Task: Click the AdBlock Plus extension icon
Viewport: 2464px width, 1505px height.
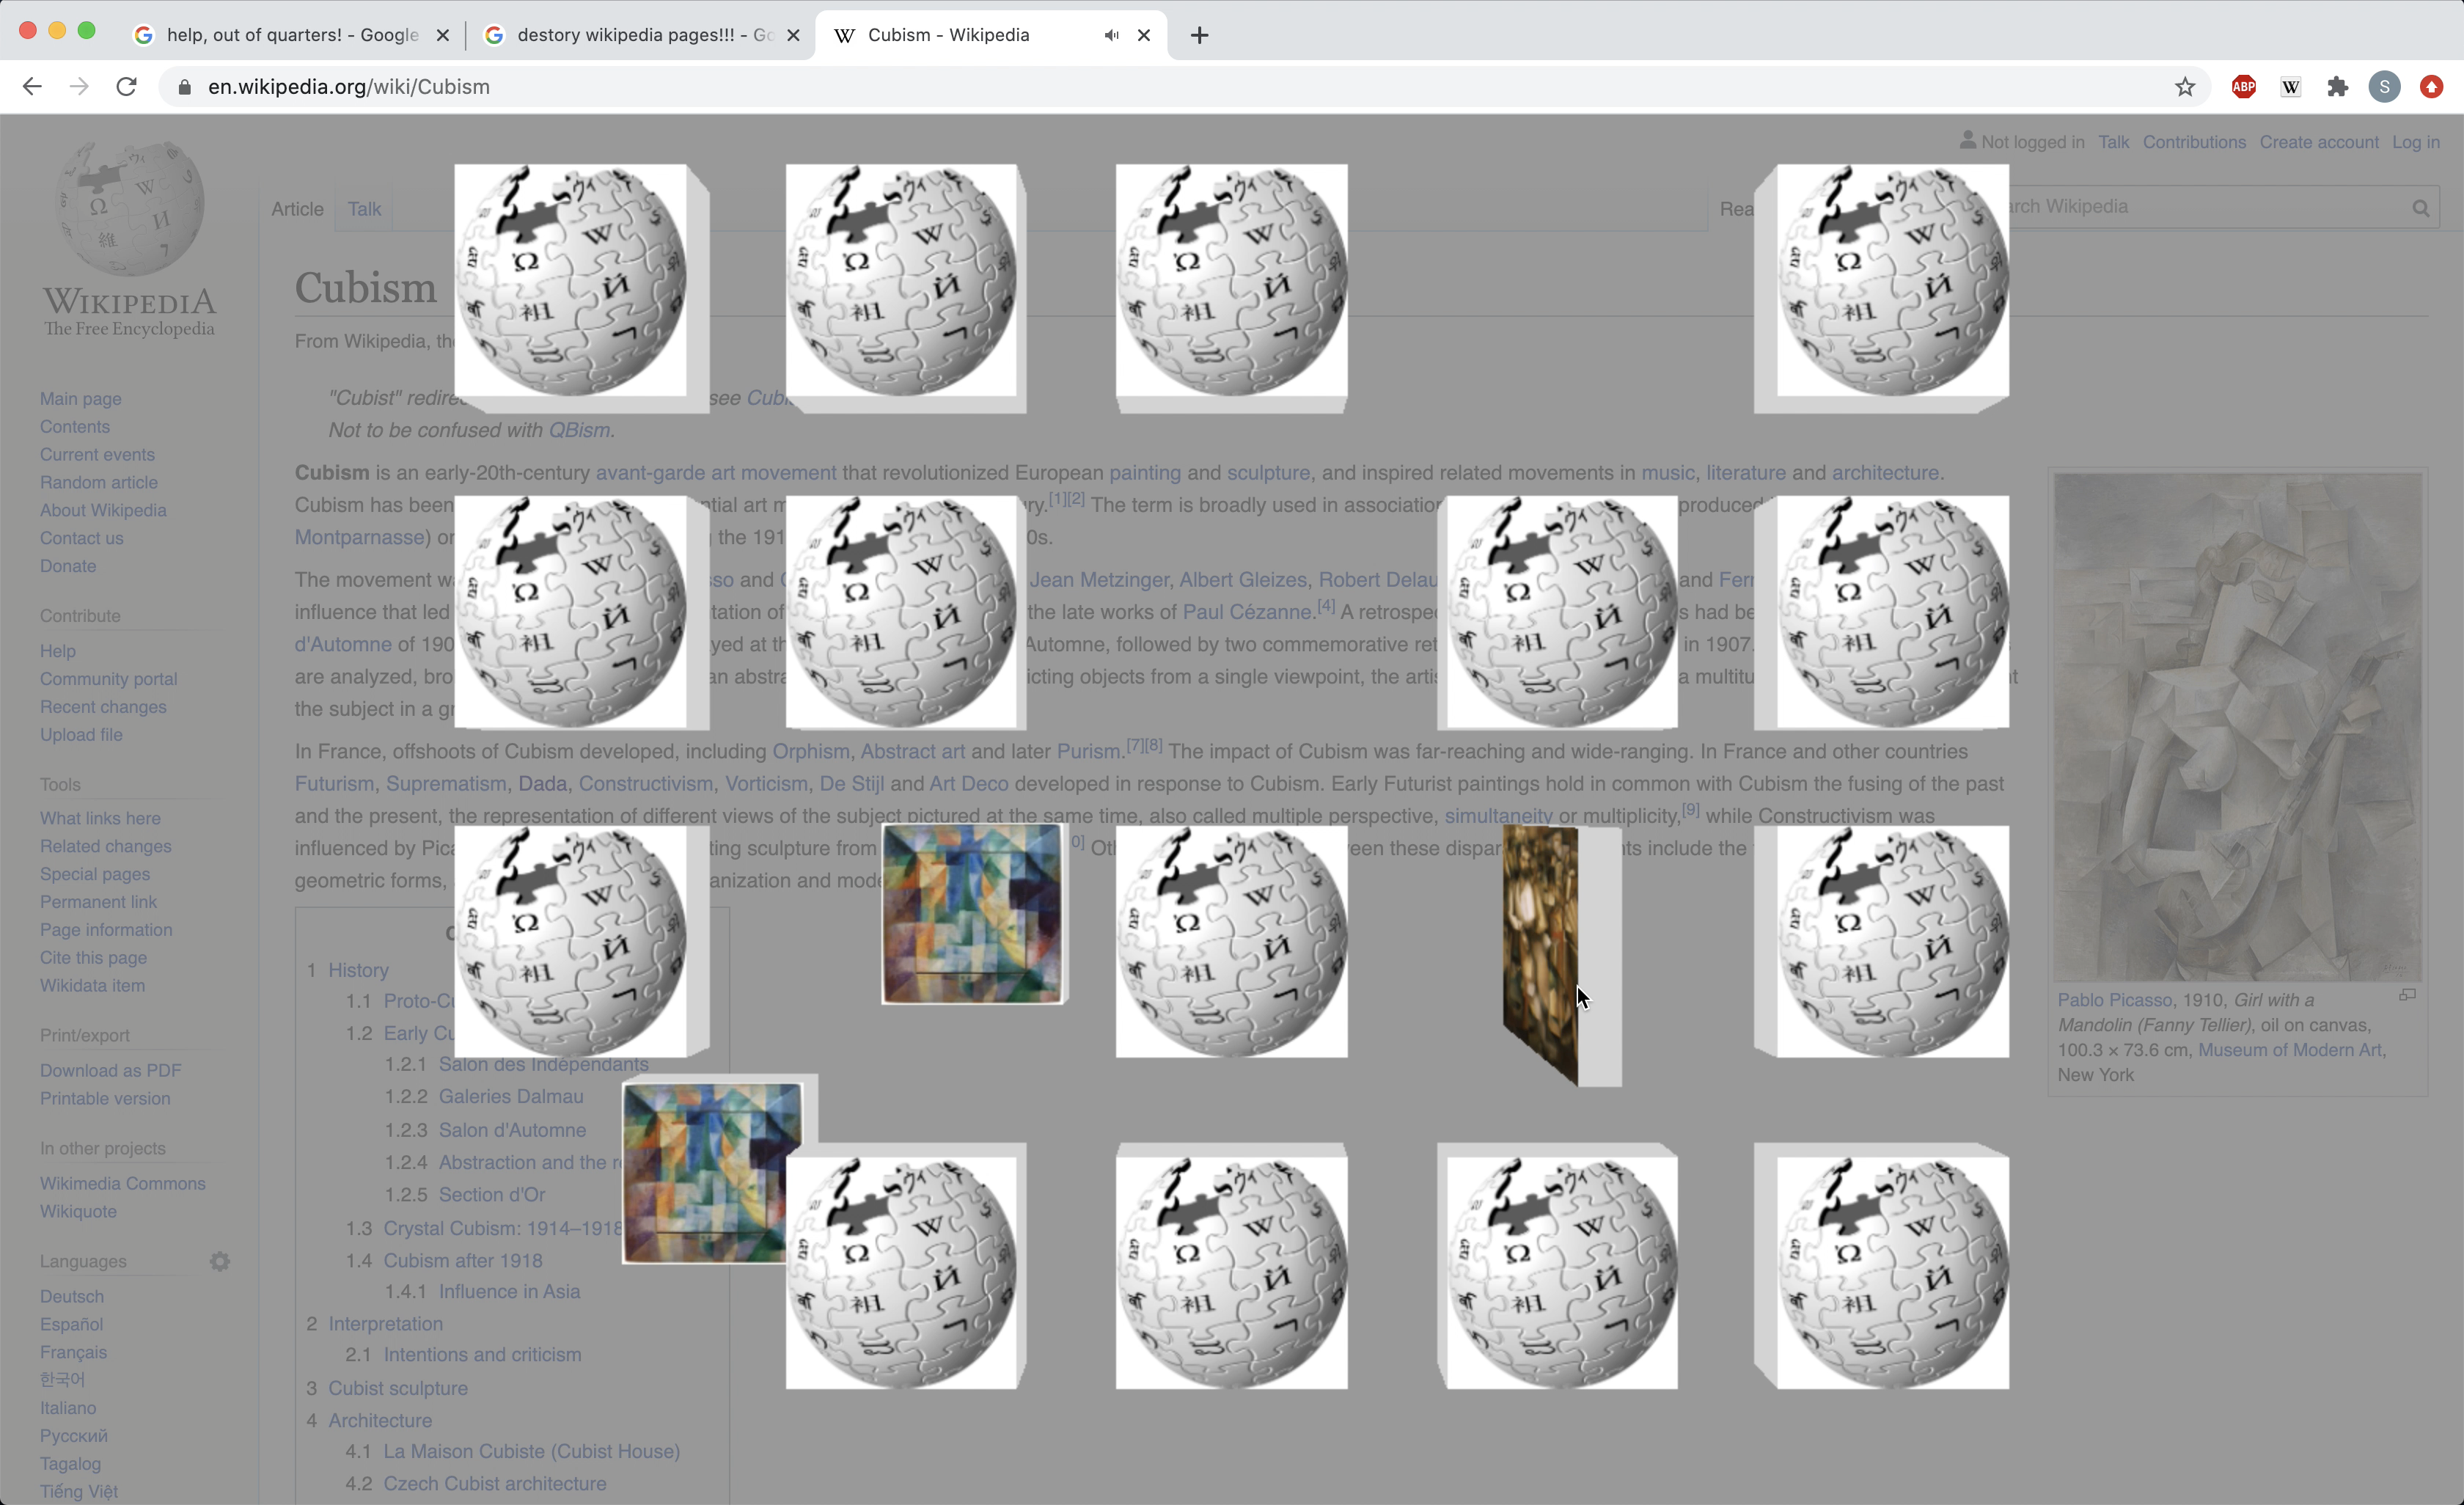Action: 2243,87
